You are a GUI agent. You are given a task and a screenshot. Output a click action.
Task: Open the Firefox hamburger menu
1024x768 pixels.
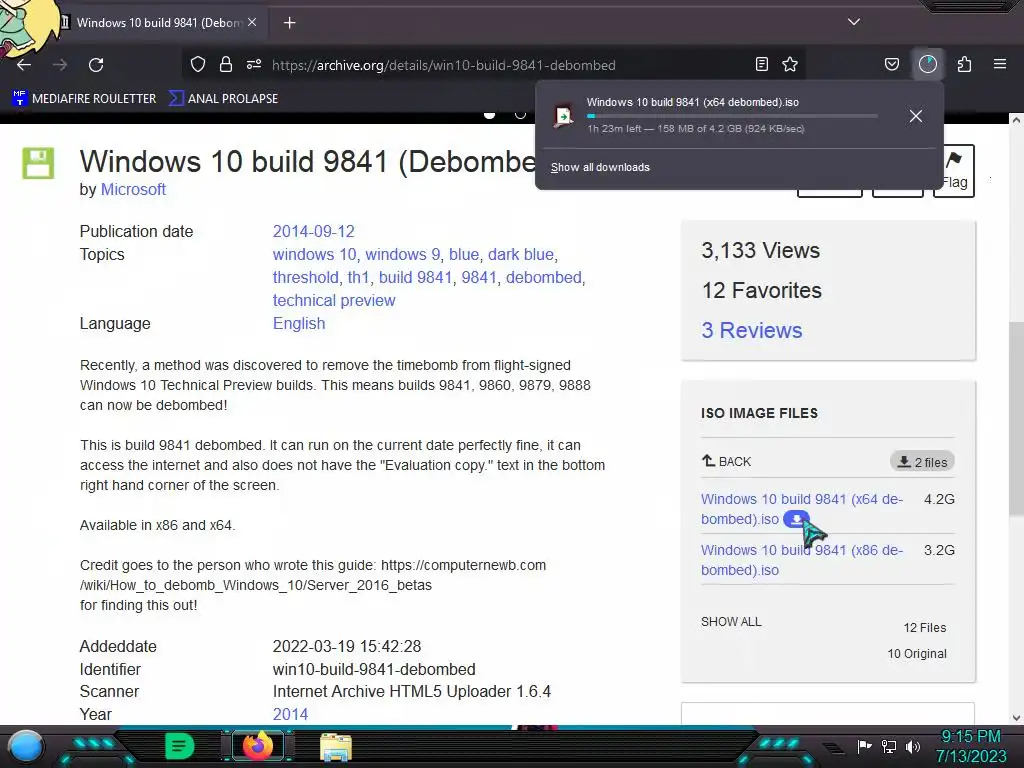point(1000,64)
